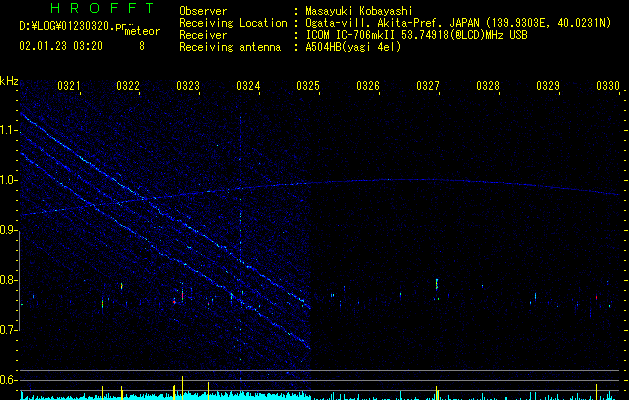Viewport: 629px width, 400px height.
Task: Click antenna text A504HB(yagi 4el)
Action: pos(353,47)
